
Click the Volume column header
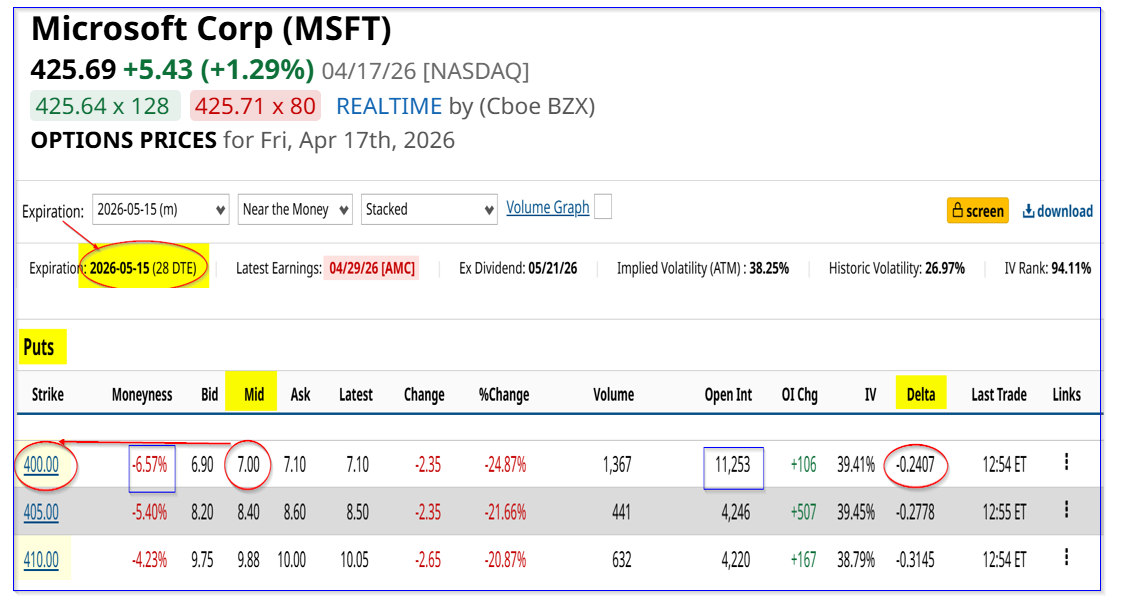point(613,395)
